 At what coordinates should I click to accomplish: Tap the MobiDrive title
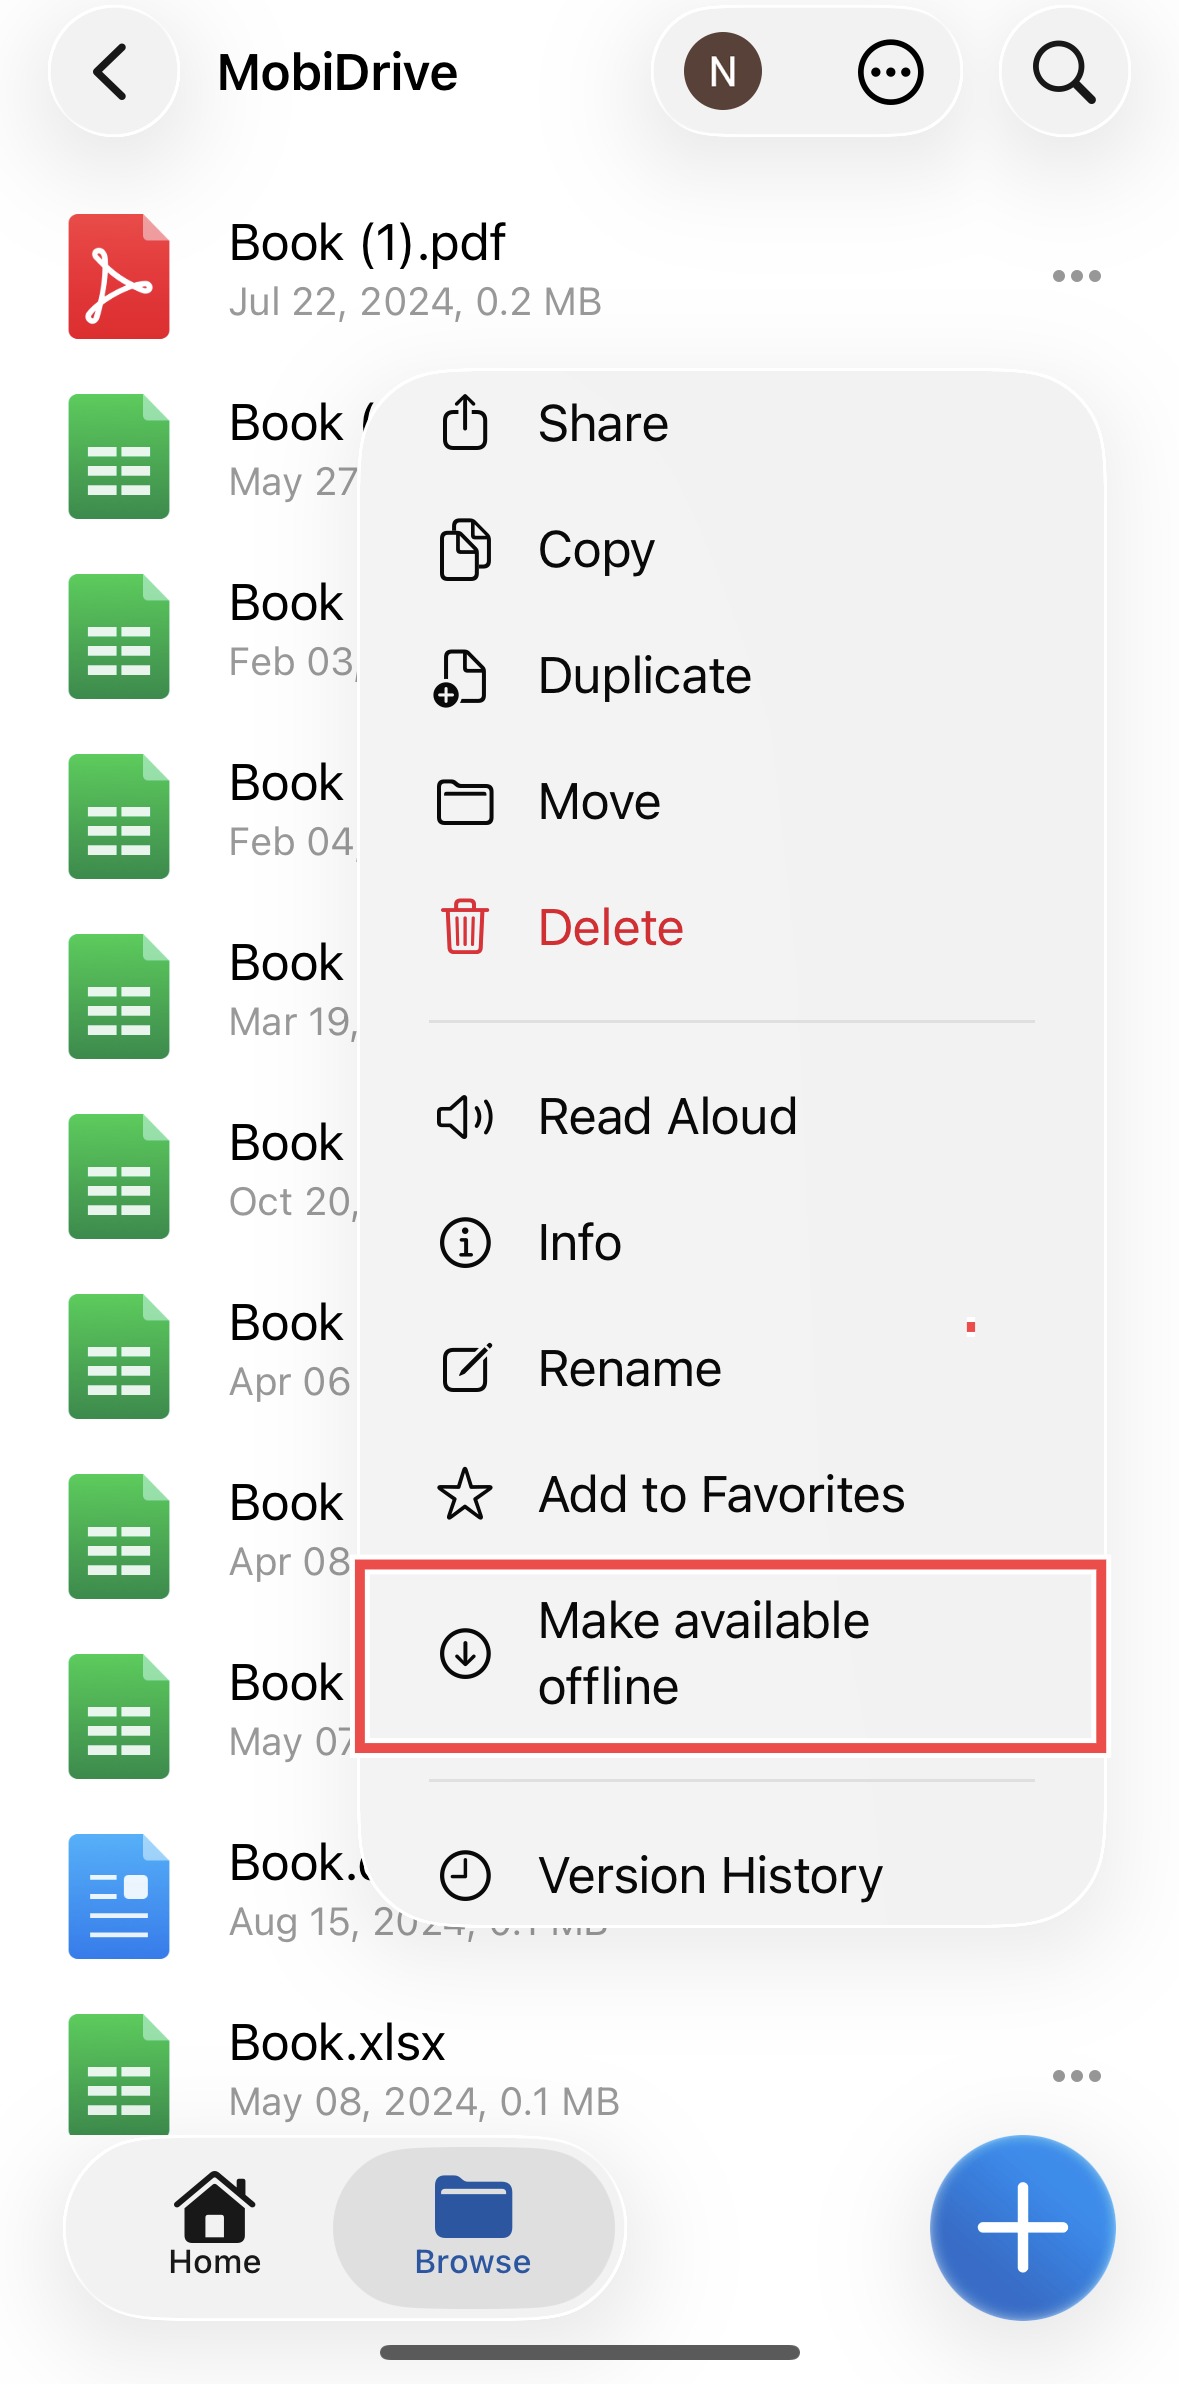click(x=338, y=72)
